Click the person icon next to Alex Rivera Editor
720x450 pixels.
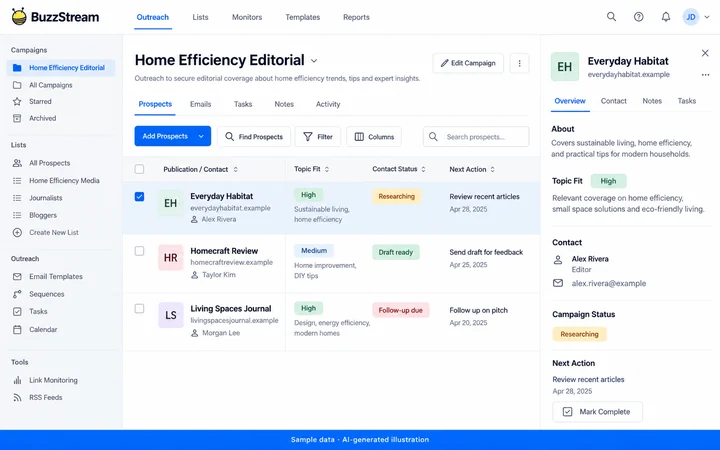(557, 260)
